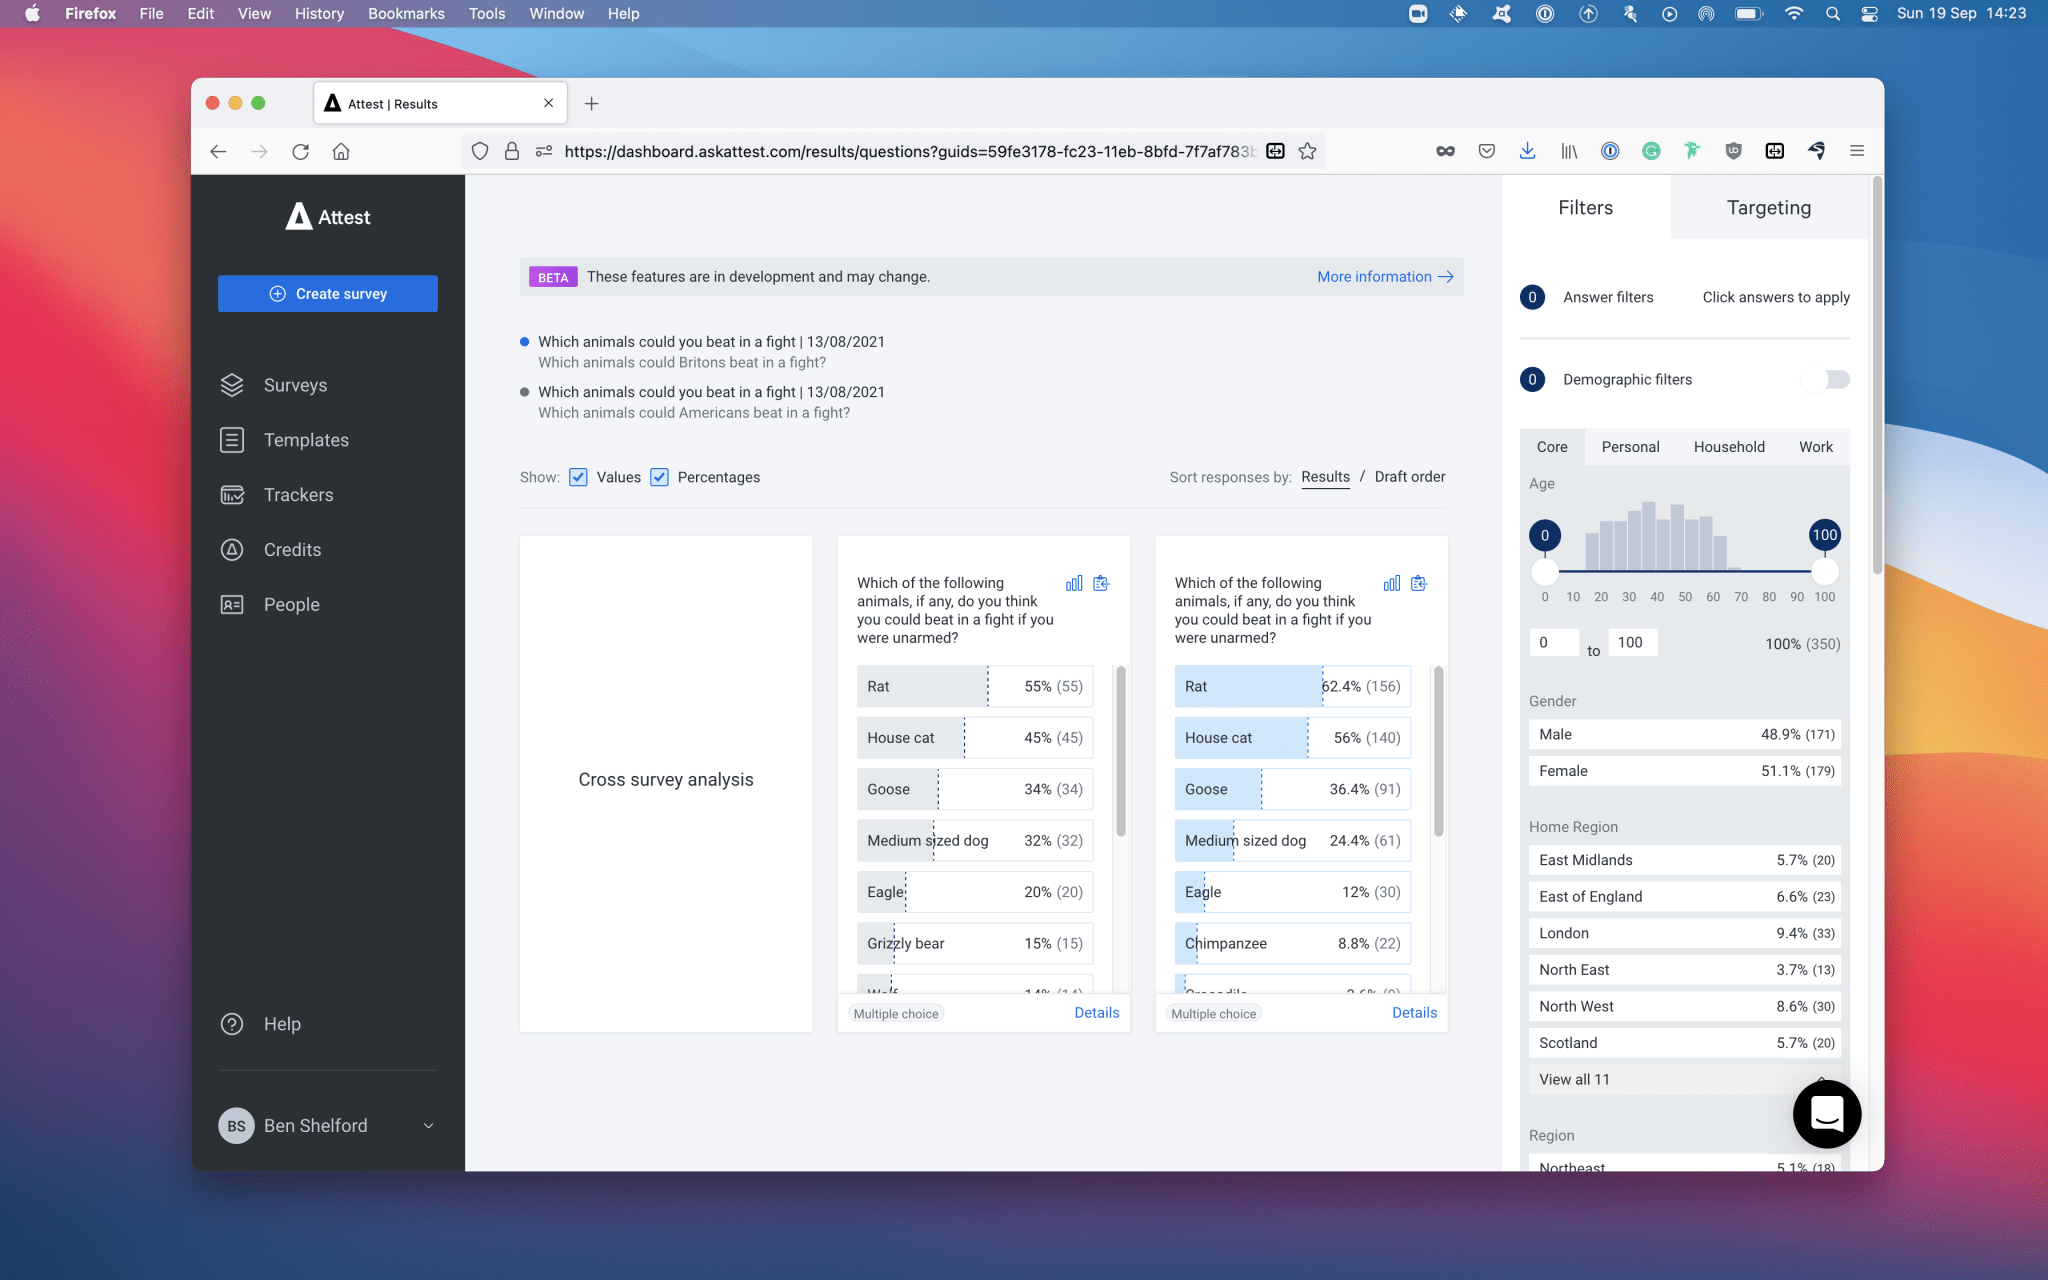The height and width of the screenshot is (1280, 2048).
Task: Open the History menu
Action: tap(319, 14)
